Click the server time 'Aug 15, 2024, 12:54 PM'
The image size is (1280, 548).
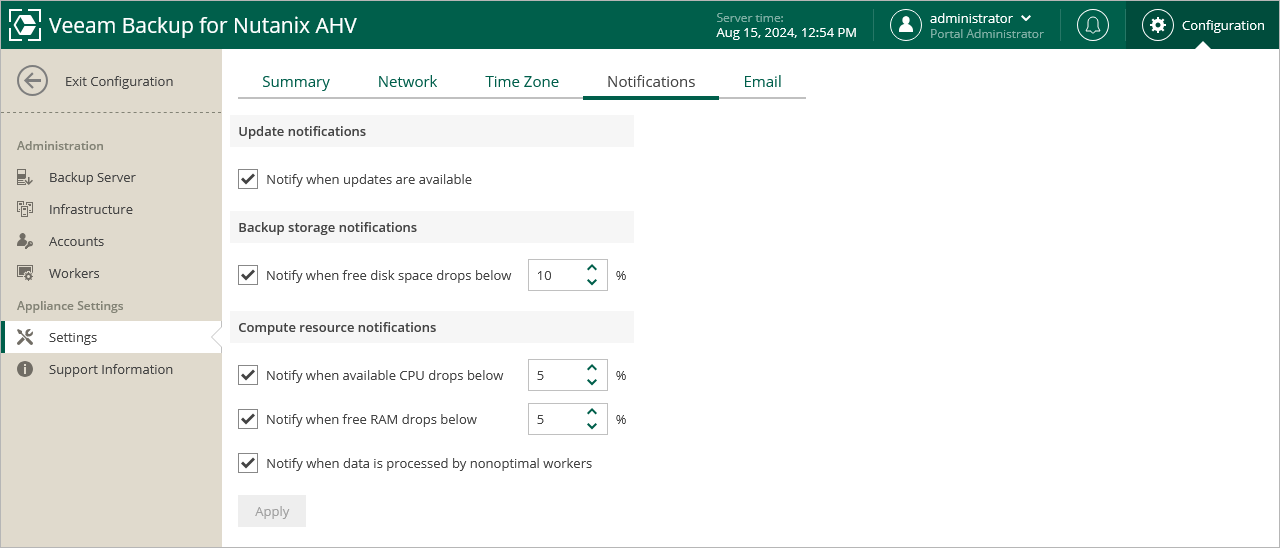786,33
